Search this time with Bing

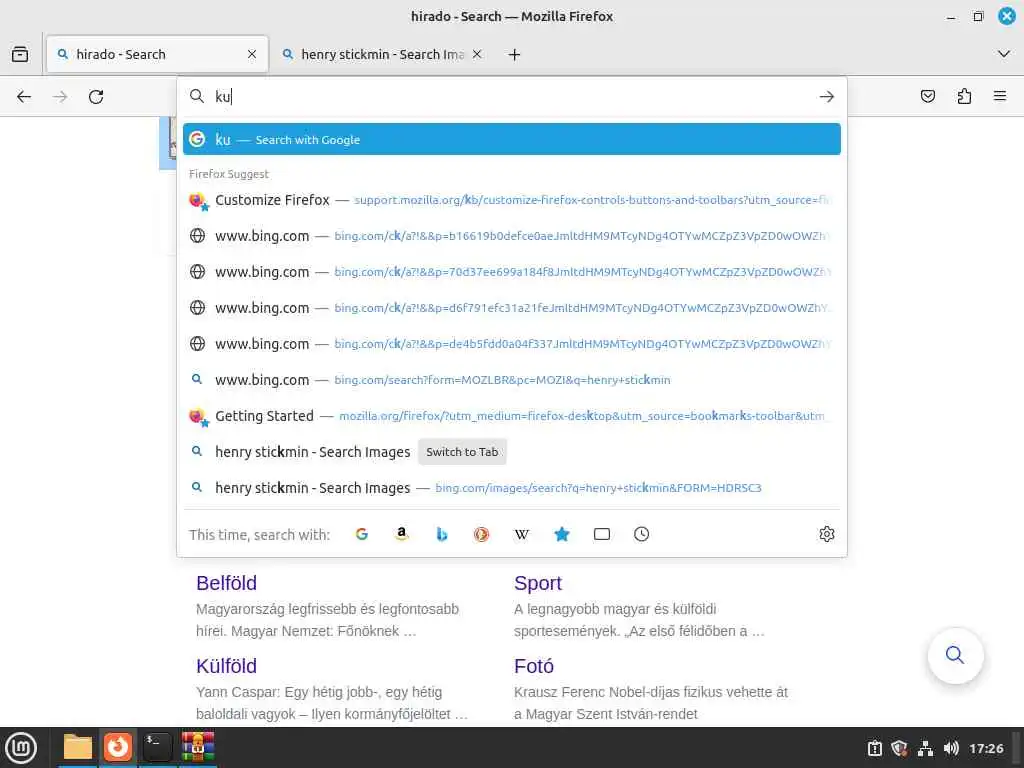pyautogui.click(x=441, y=534)
